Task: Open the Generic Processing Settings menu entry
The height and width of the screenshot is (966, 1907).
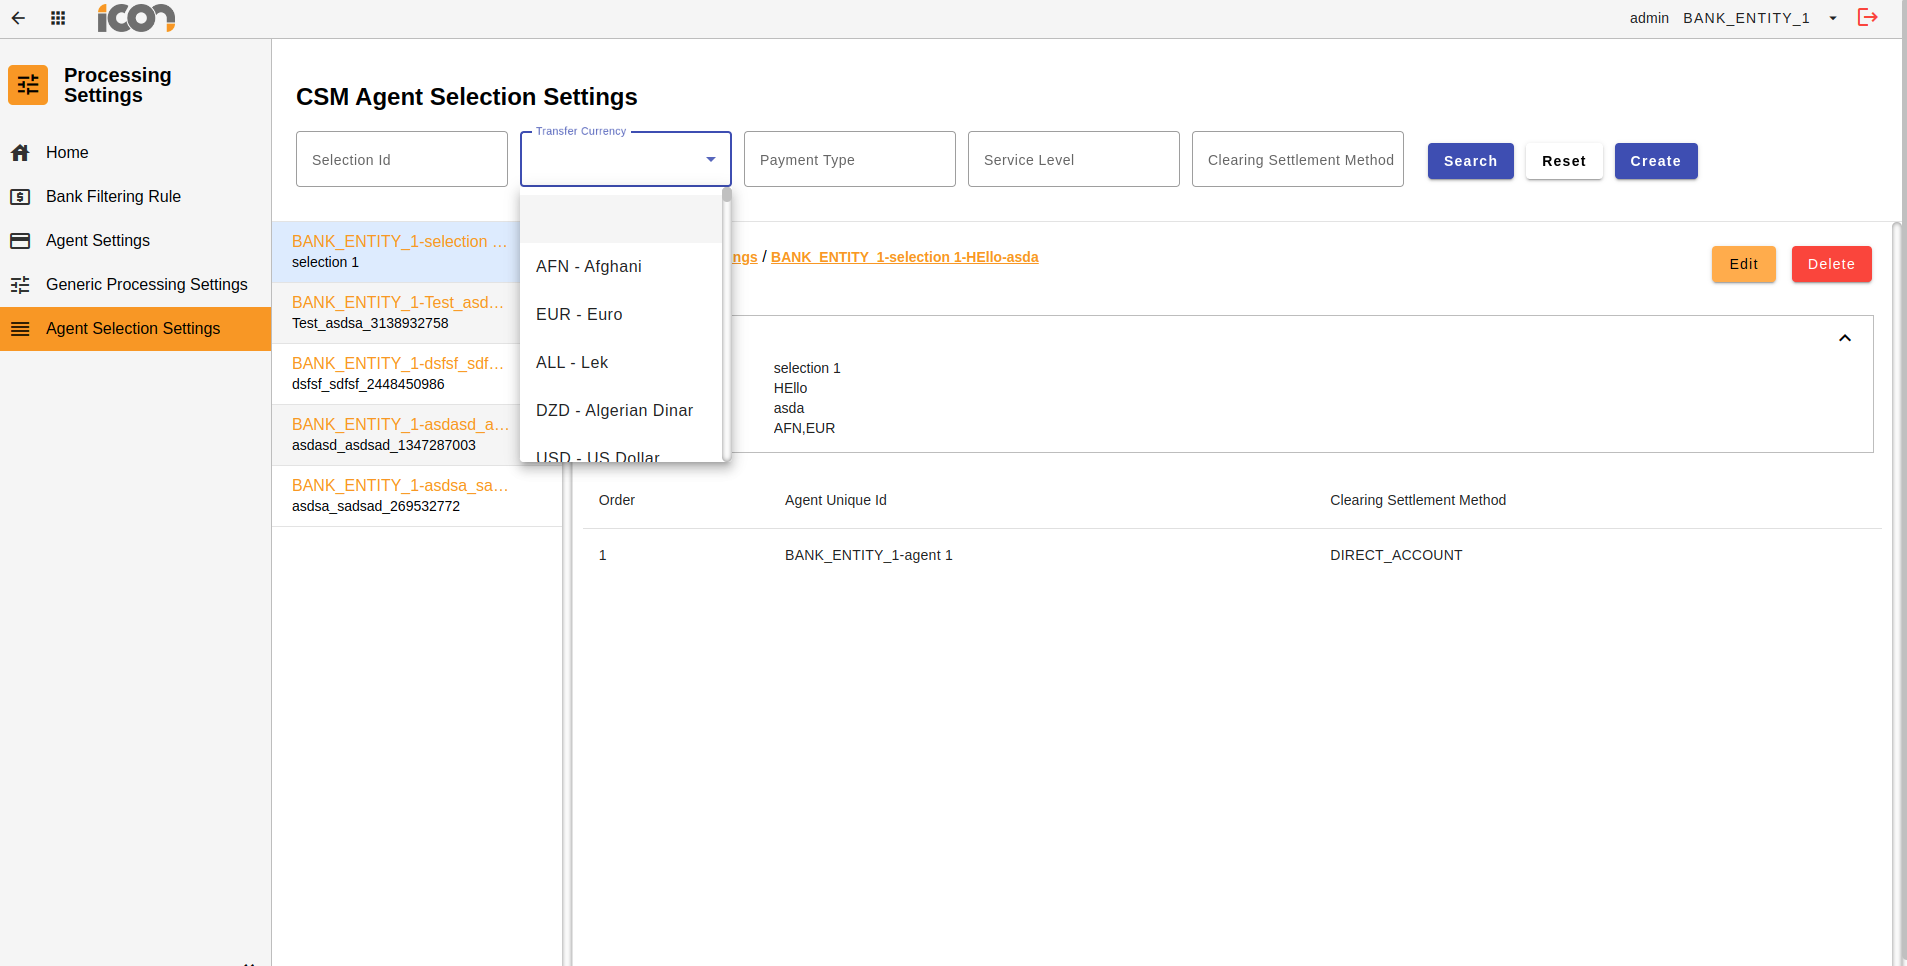Action: click(146, 284)
